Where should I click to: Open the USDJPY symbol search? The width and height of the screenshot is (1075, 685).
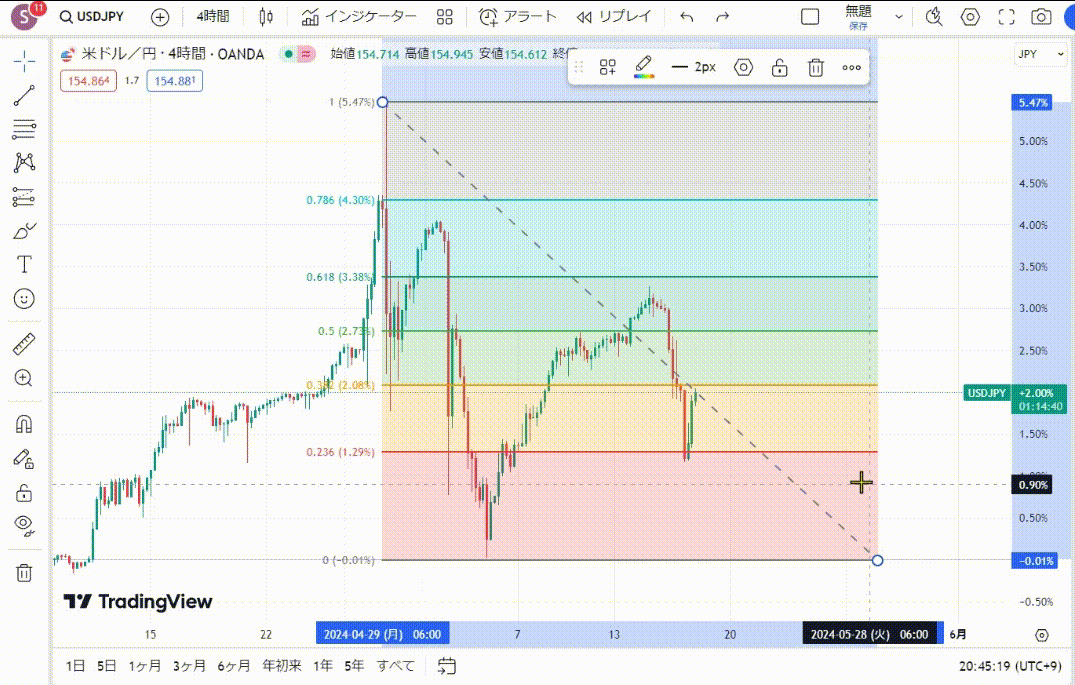pos(92,16)
